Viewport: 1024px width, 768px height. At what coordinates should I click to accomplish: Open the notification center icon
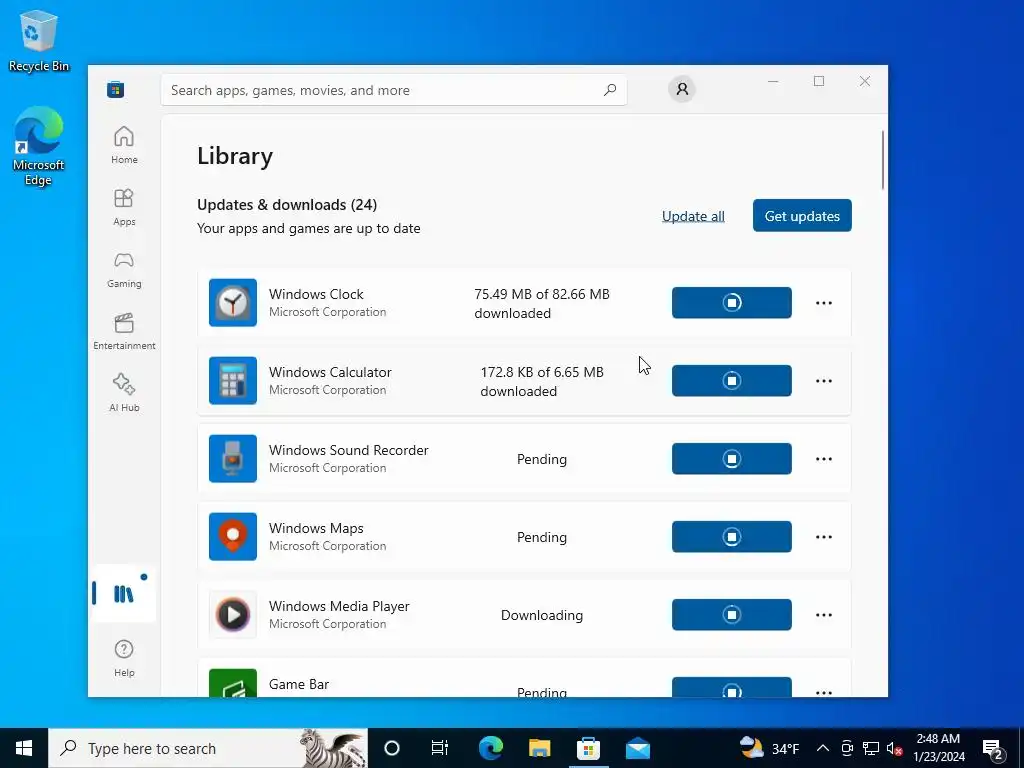pos(993,748)
